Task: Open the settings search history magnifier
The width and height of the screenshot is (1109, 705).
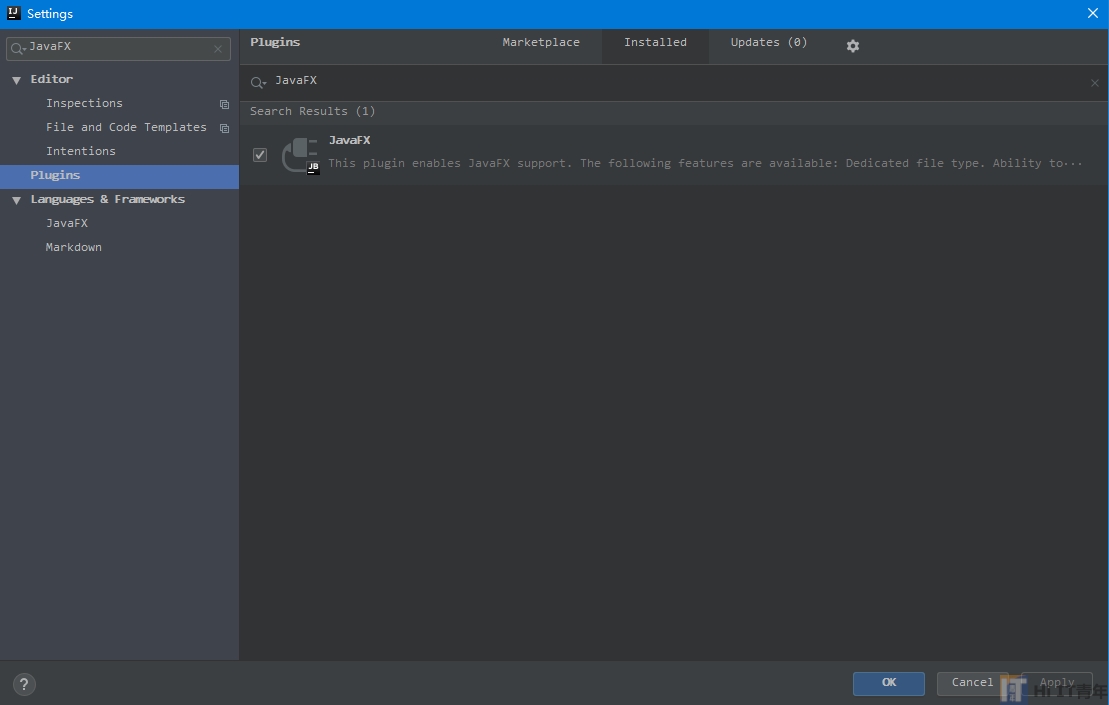Action: point(18,49)
